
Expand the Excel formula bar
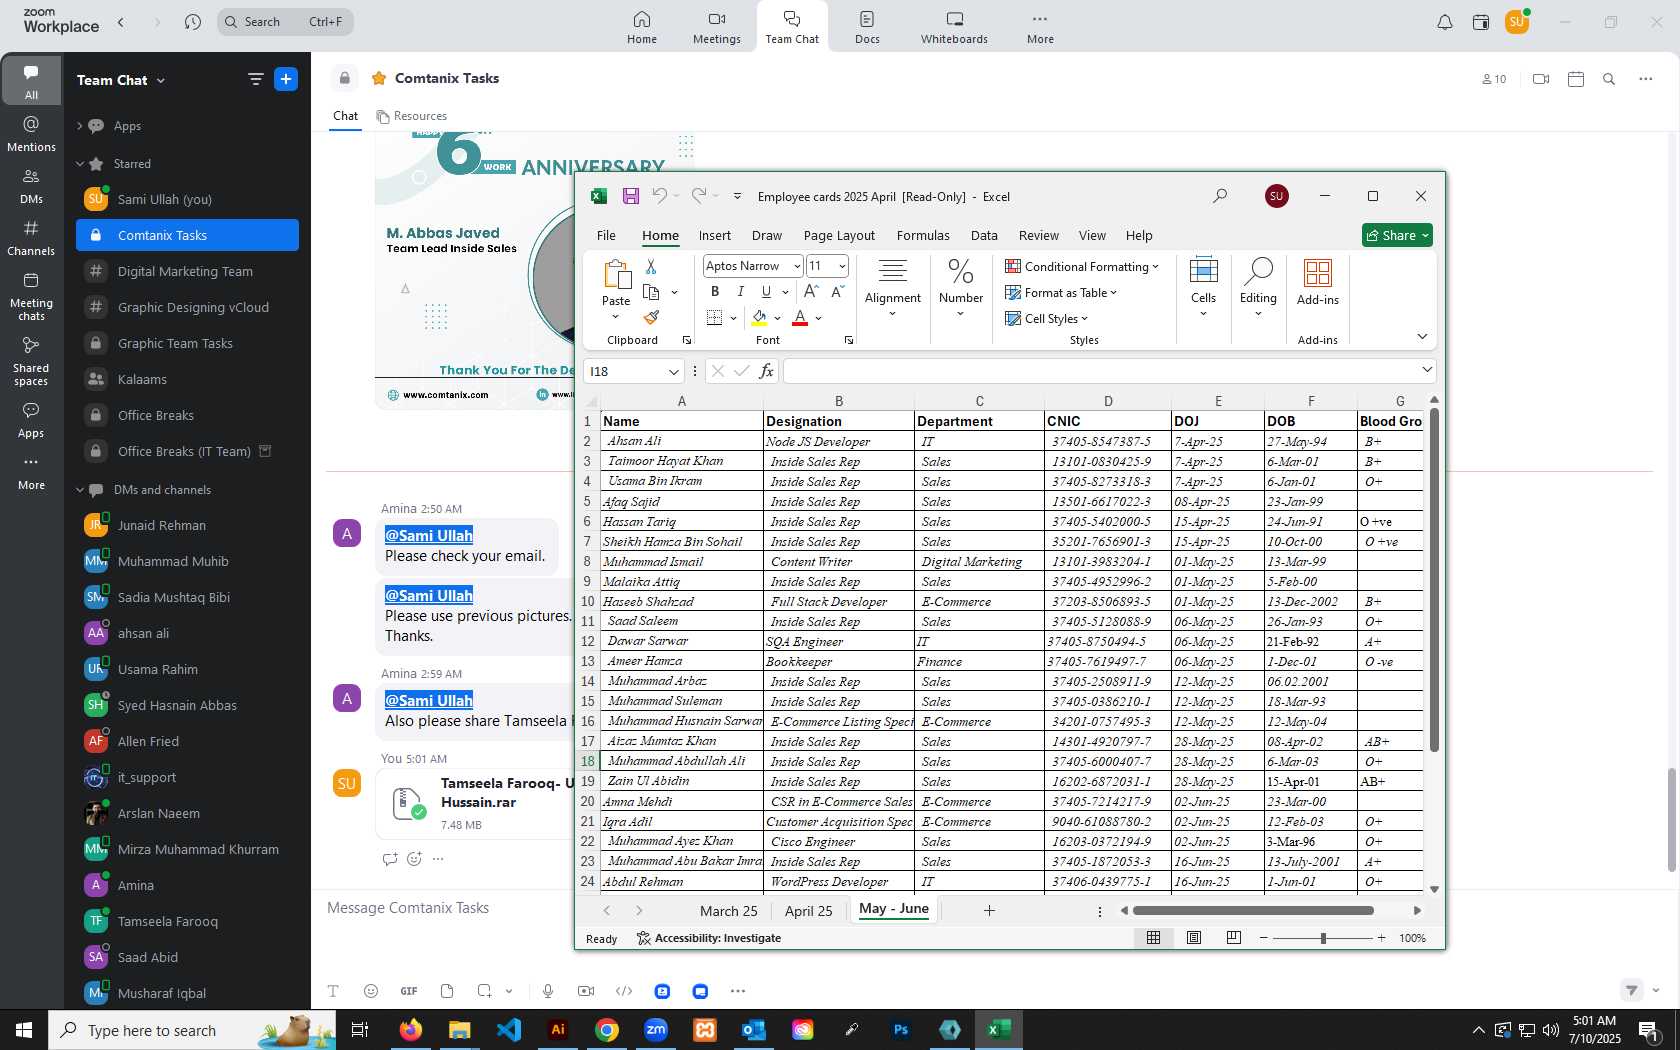(1427, 370)
